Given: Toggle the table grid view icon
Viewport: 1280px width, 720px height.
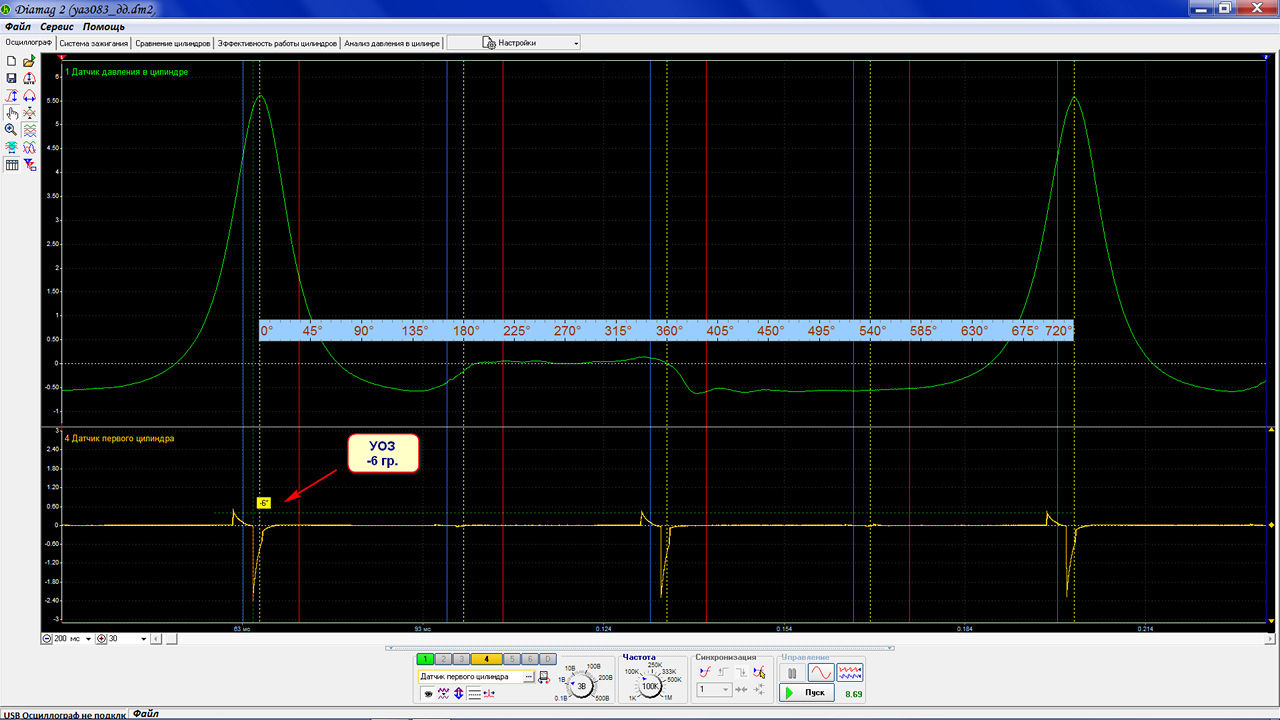Looking at the screenshot, I should 11,165.
